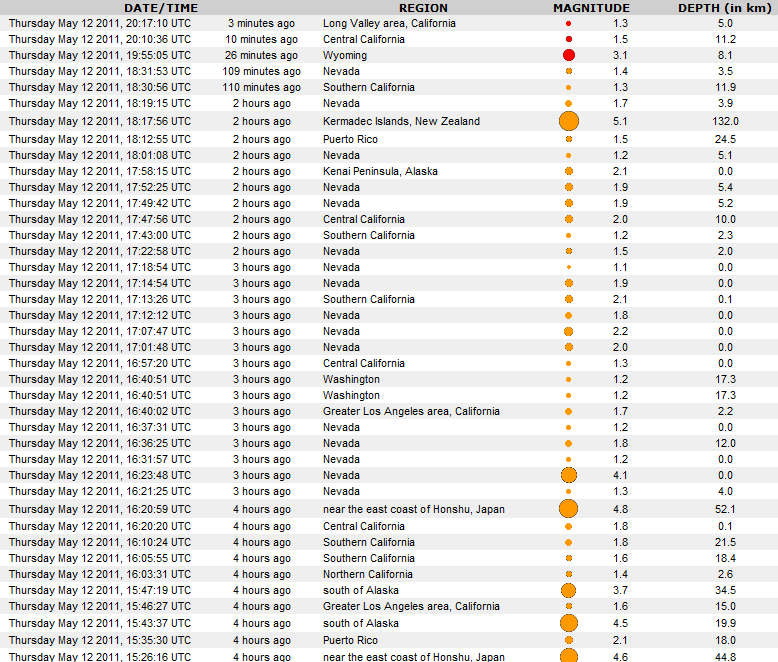The image size is (778, 662).
Task: Click the orange circle beside magnitude 4.5 Alaska
Action: click(569, 623)
